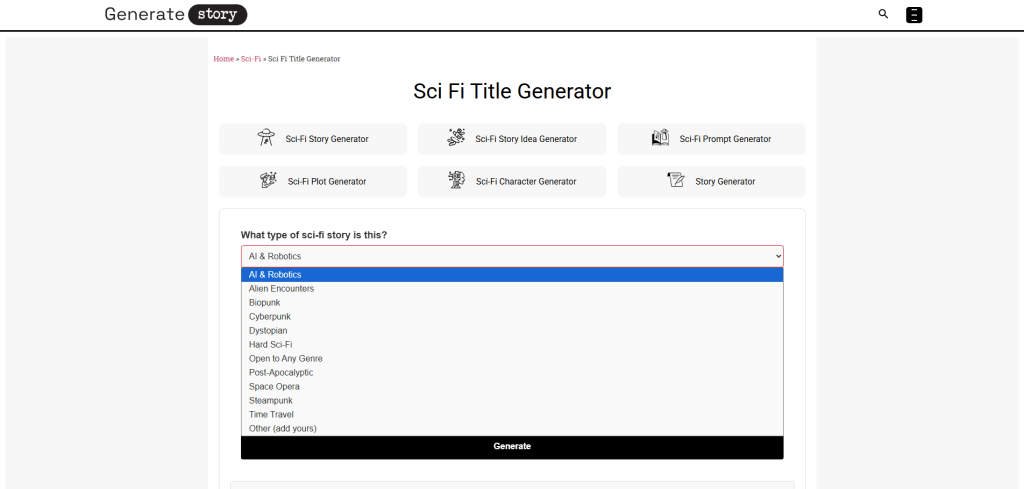Screen dimensions: 1024x489
Task: Open the Sci-Fi breadcrumb link
Action: [250, 59]
